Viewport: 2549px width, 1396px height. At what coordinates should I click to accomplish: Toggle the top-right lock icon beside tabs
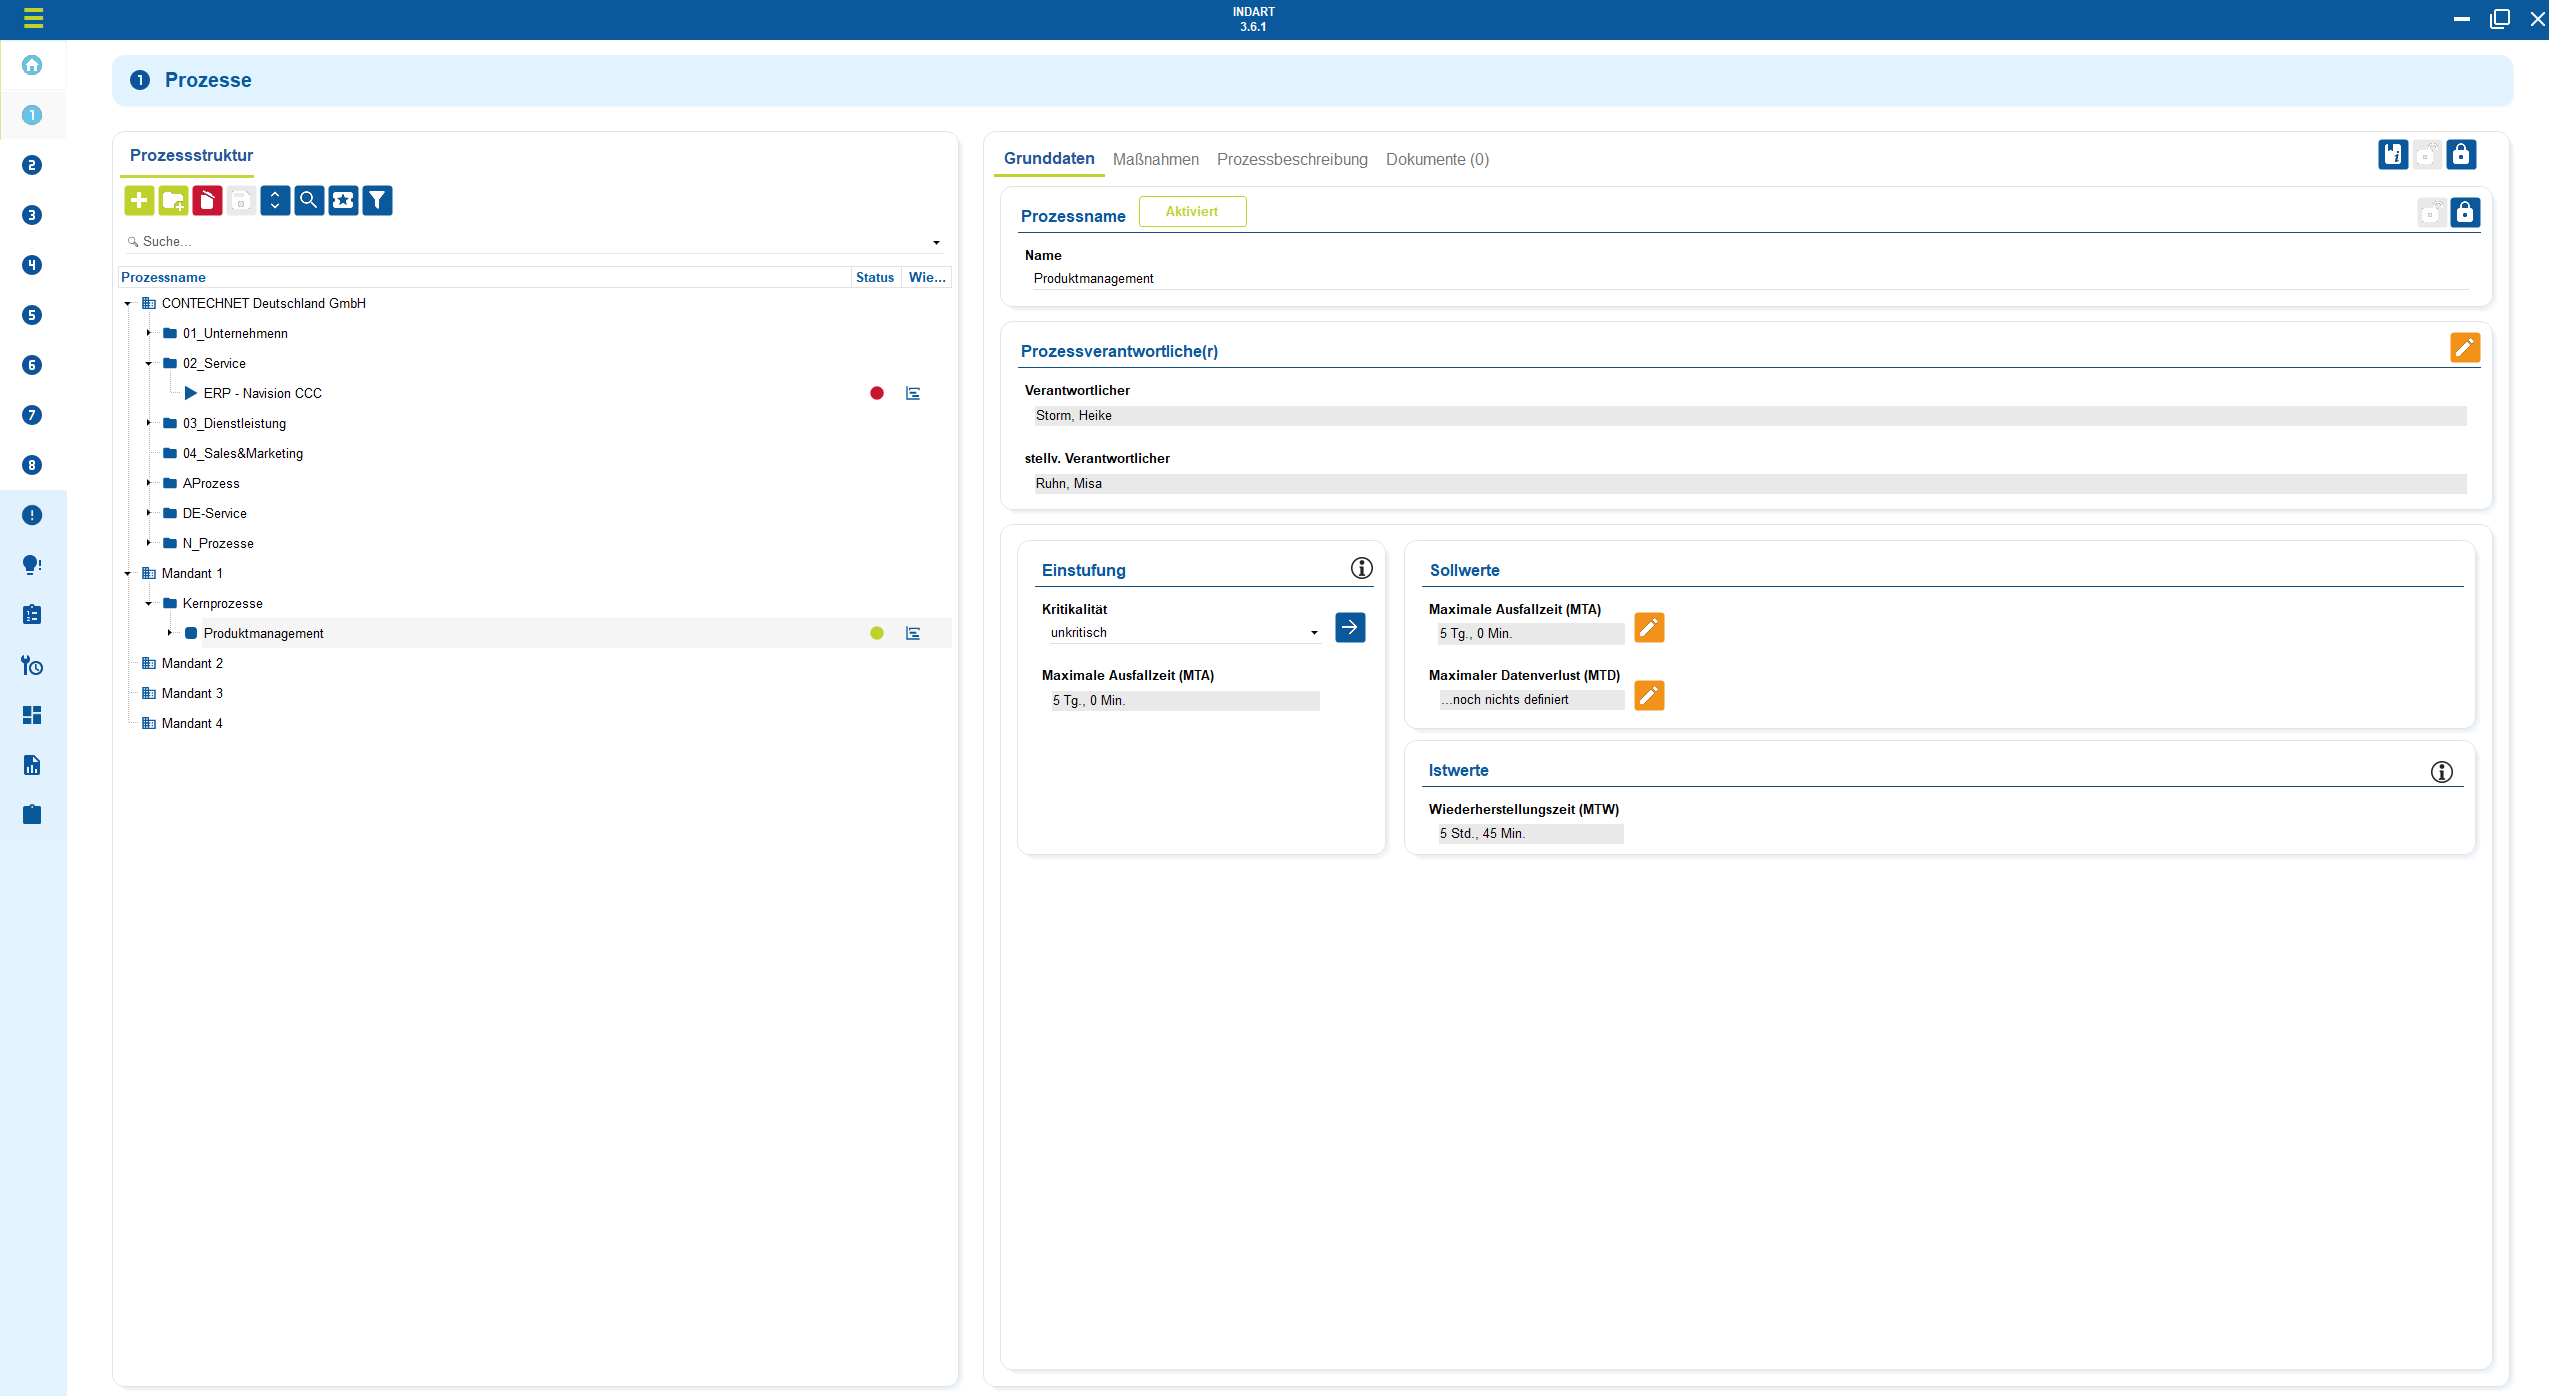[2460, 154]
